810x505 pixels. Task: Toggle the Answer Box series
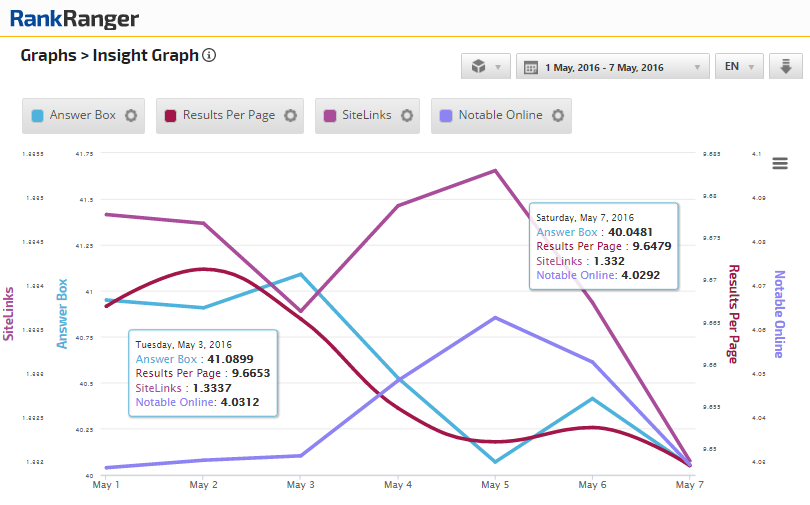(82, 115)
